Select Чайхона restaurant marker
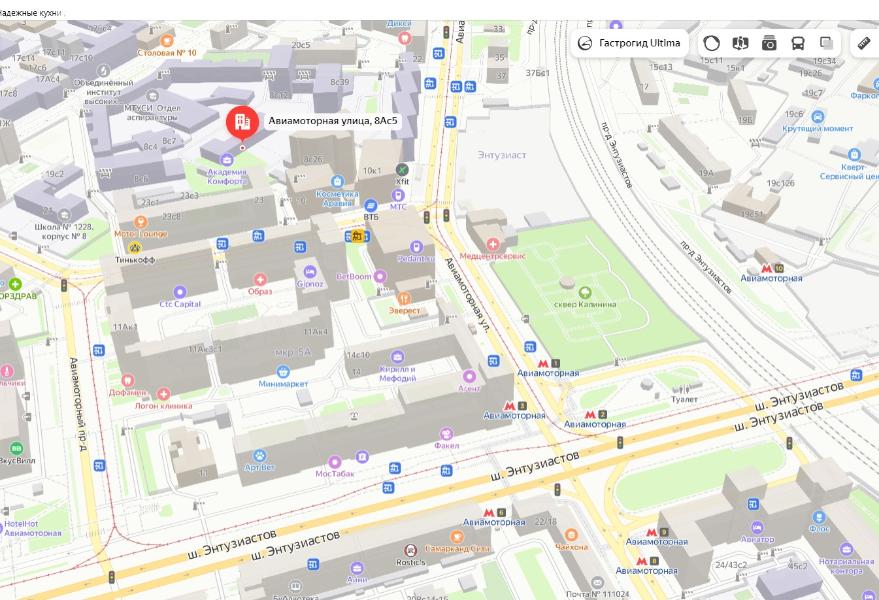 [x=571, y=534]
